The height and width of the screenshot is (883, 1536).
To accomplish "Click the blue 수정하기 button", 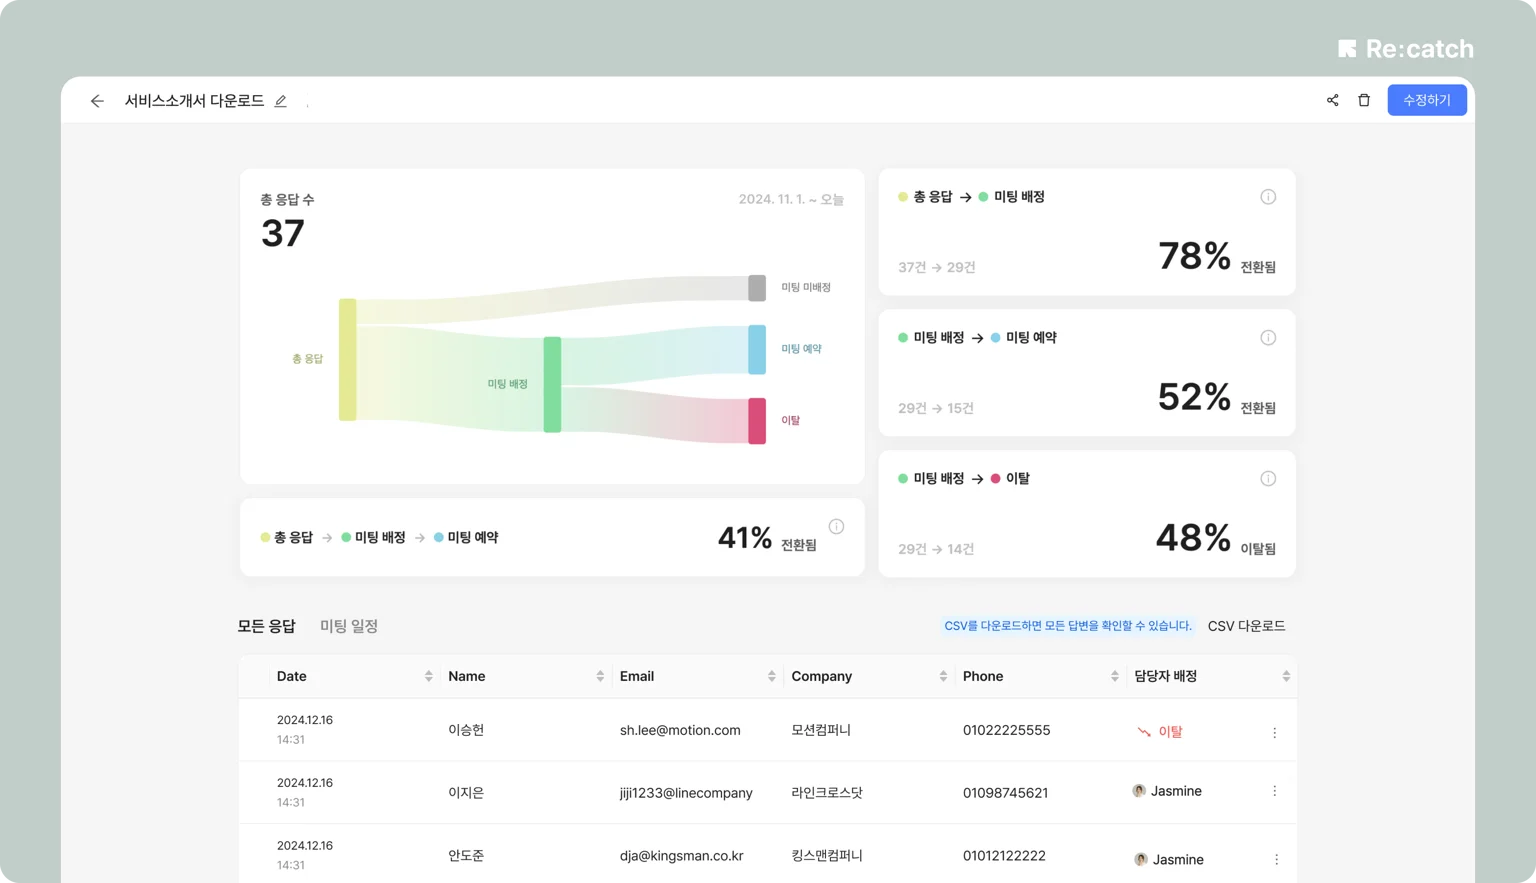I will point(1427,100).
